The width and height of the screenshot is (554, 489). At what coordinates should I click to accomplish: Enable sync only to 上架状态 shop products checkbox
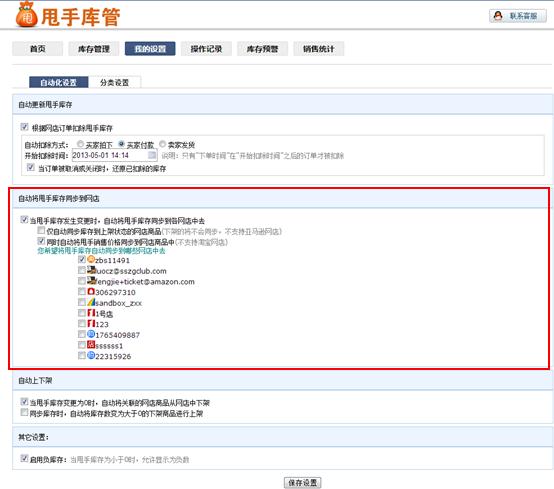pos(41,230)
